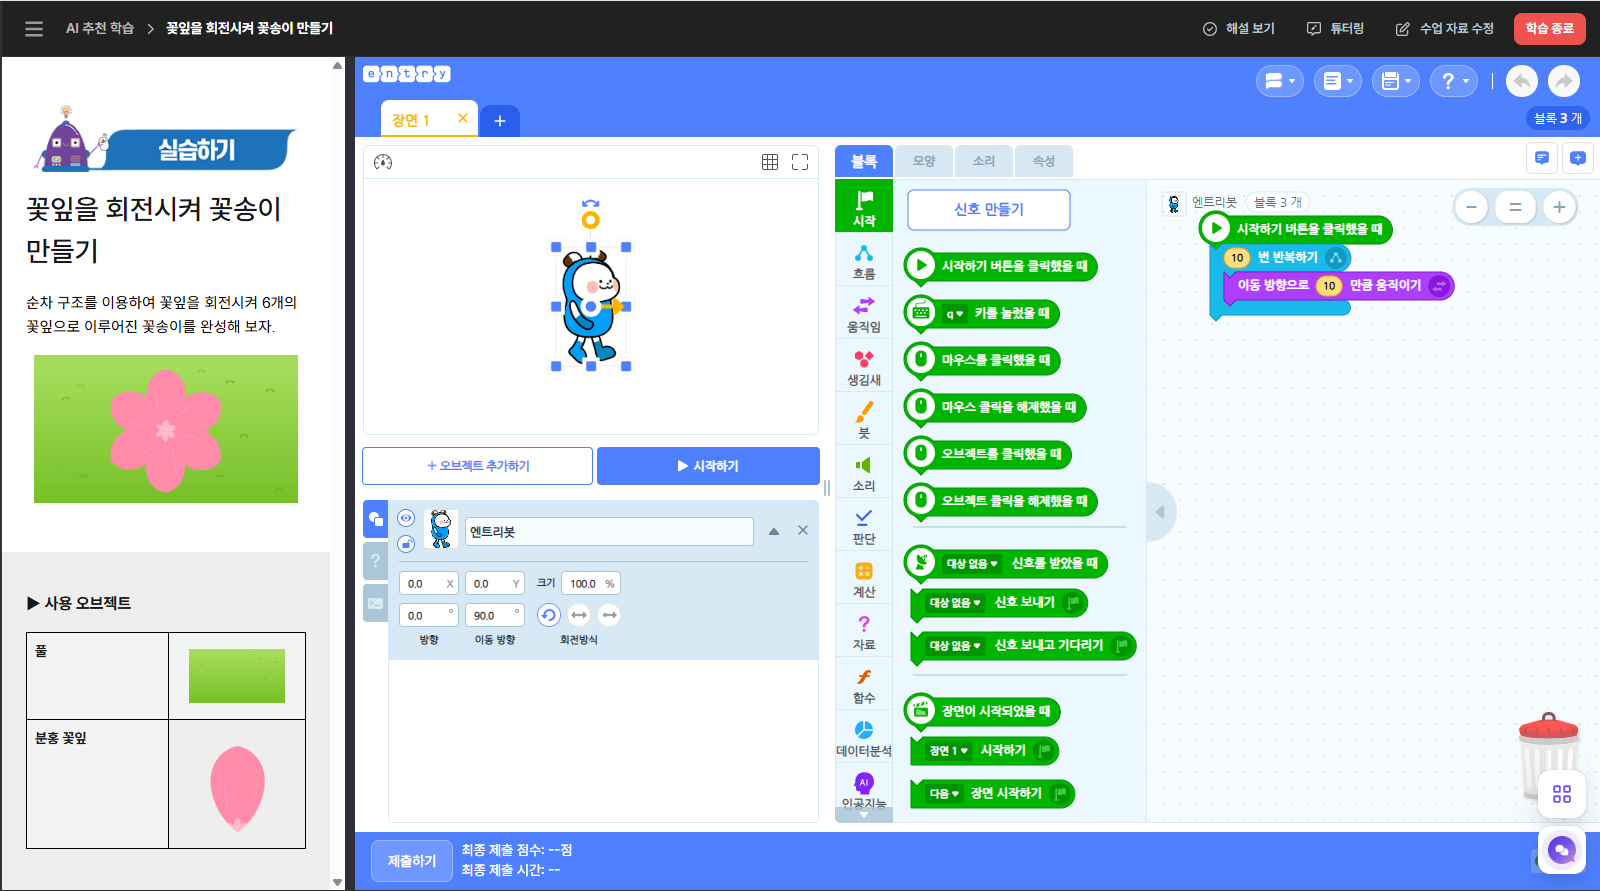The width and height of the screenshot is (1600, 891).
Task: Open 다음 dropdown in 장면 시작하기 block
Action: point(944,794)
